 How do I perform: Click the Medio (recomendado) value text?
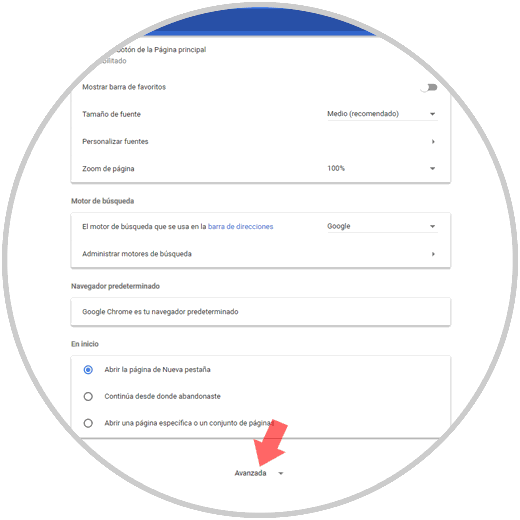[x=363, y=114]
